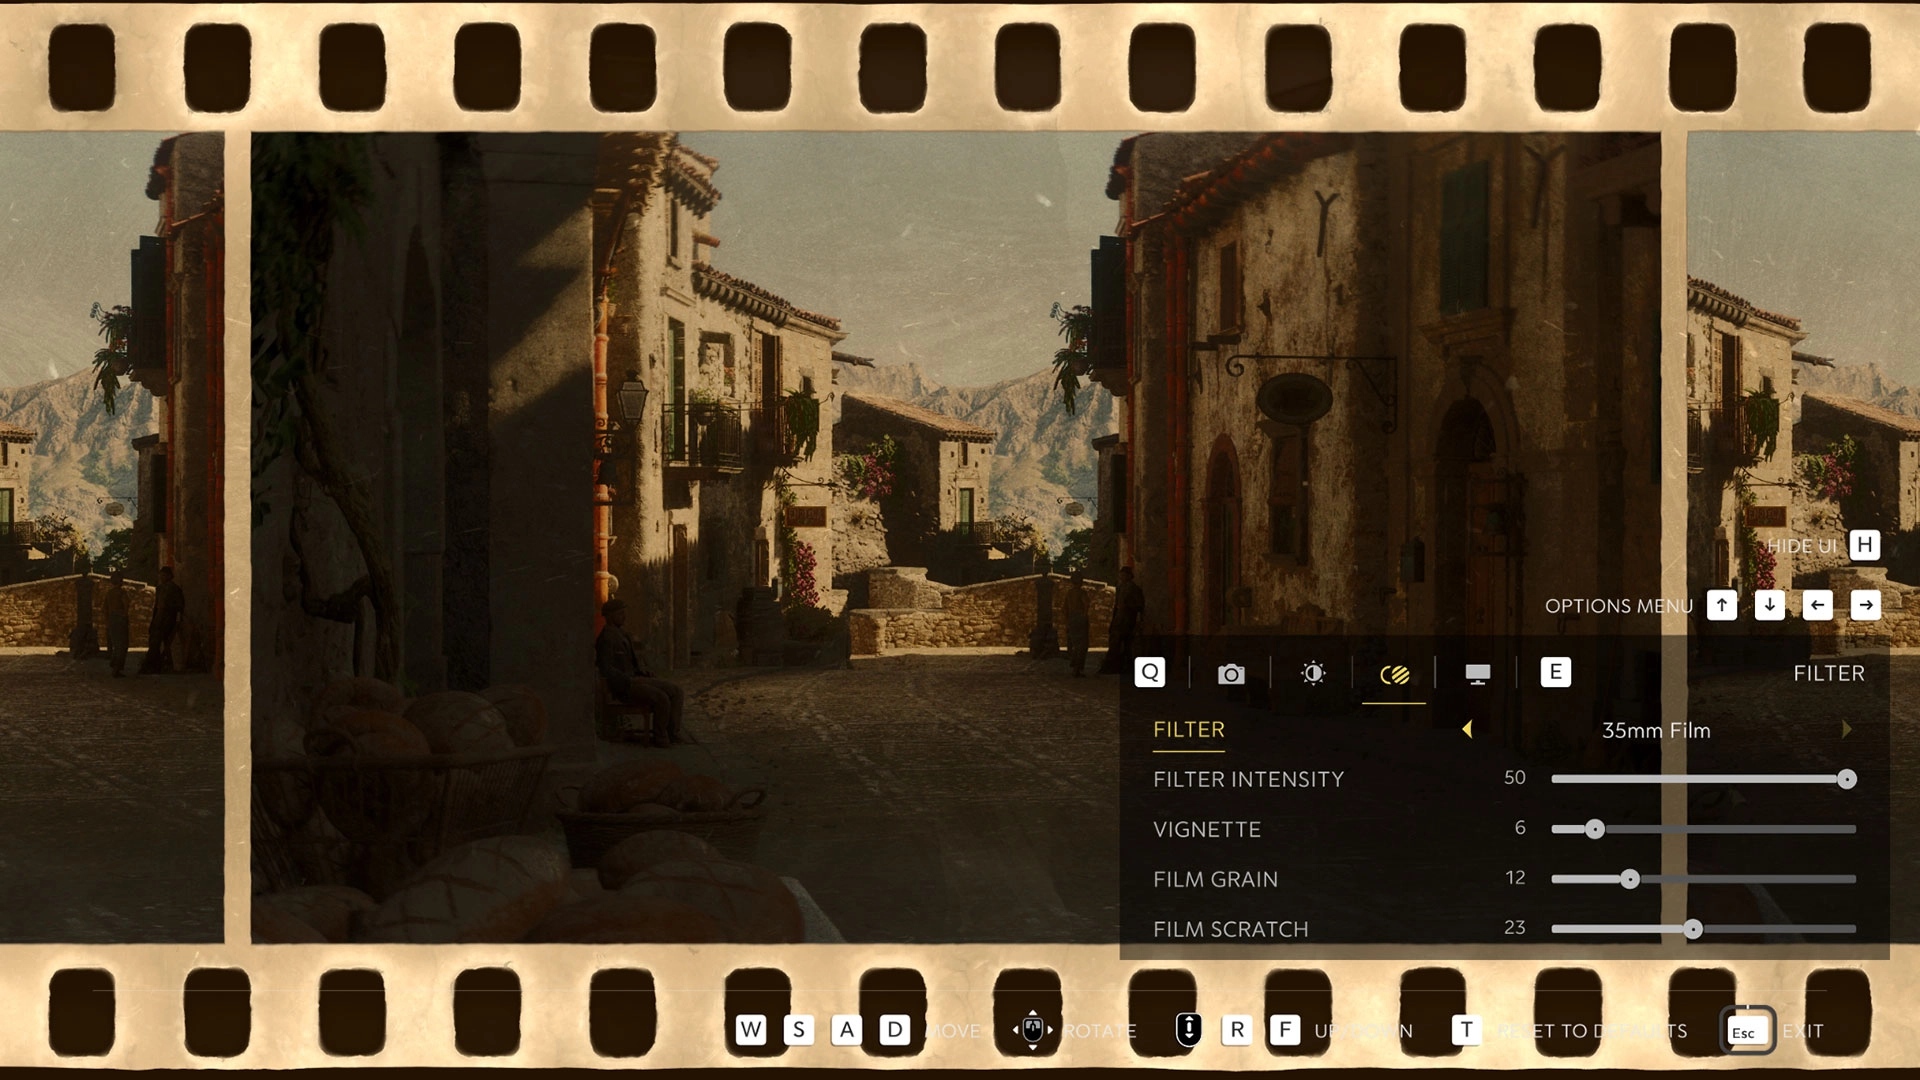This screenshot has height=1080, width=1920.
Task: Click the E key icon to cycle tabs right
Action: click(1555, 673)
